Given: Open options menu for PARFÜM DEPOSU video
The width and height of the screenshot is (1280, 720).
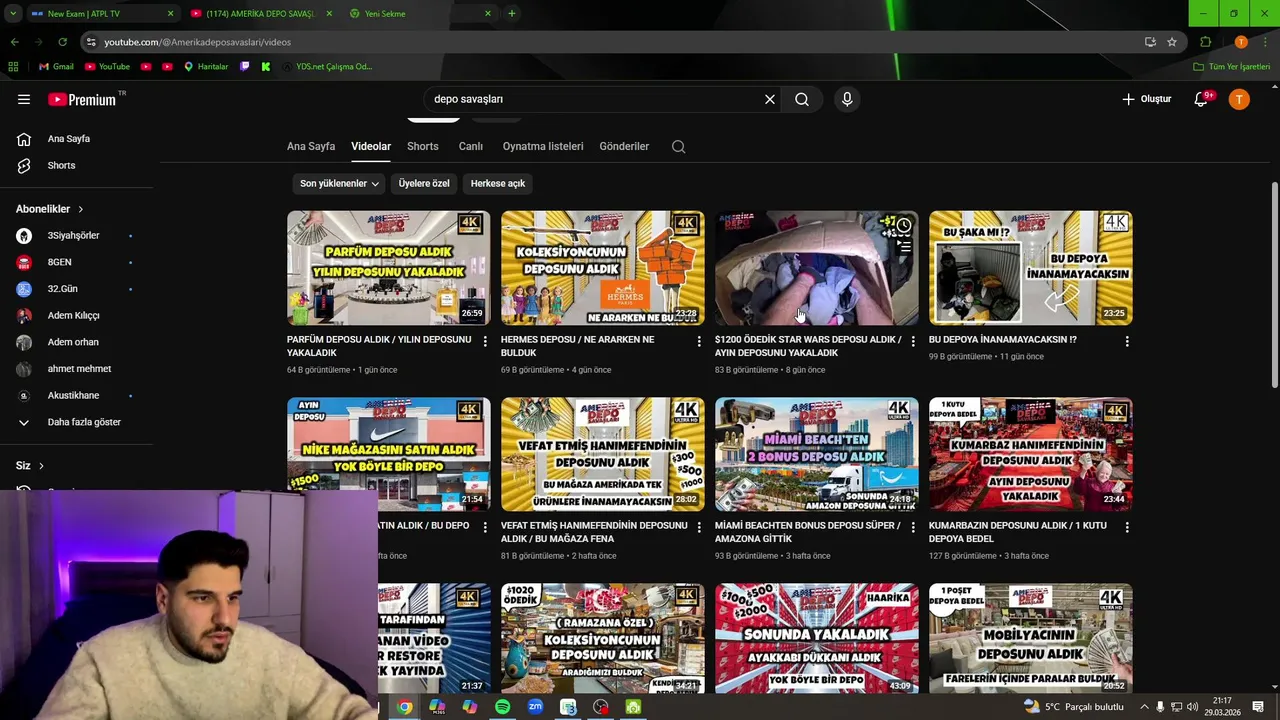Looking at the screenshot, I should pos(485,341).
